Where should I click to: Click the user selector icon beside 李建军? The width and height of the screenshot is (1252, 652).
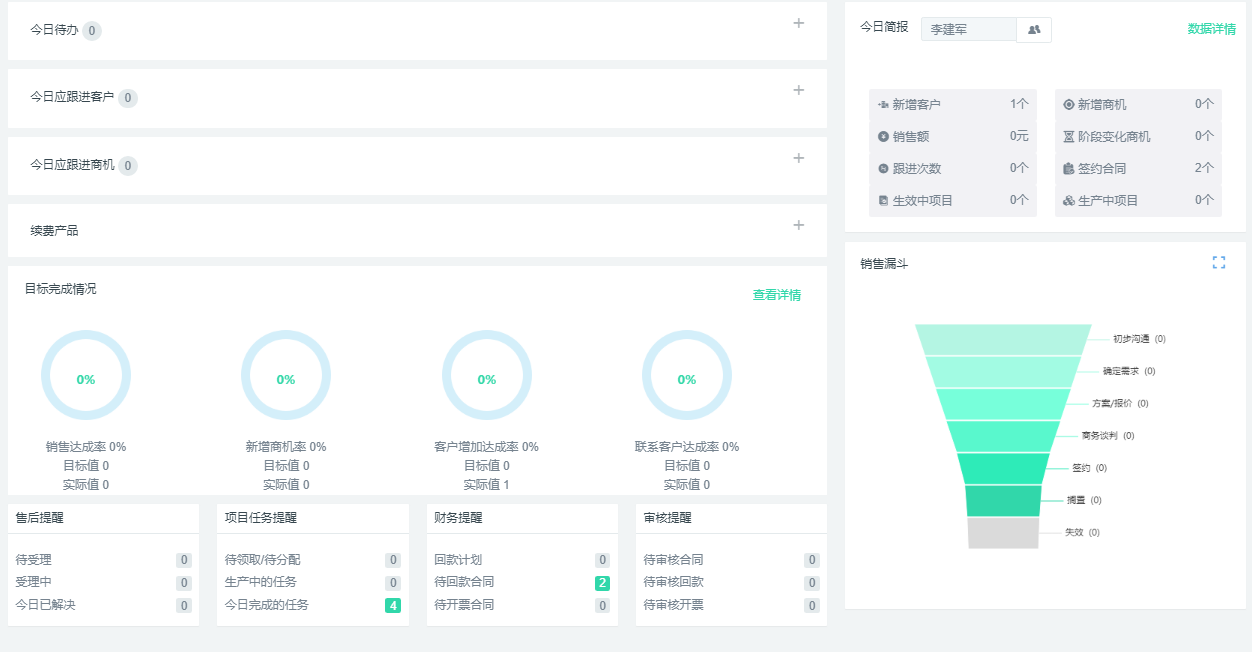click(x=1034, y=30)
